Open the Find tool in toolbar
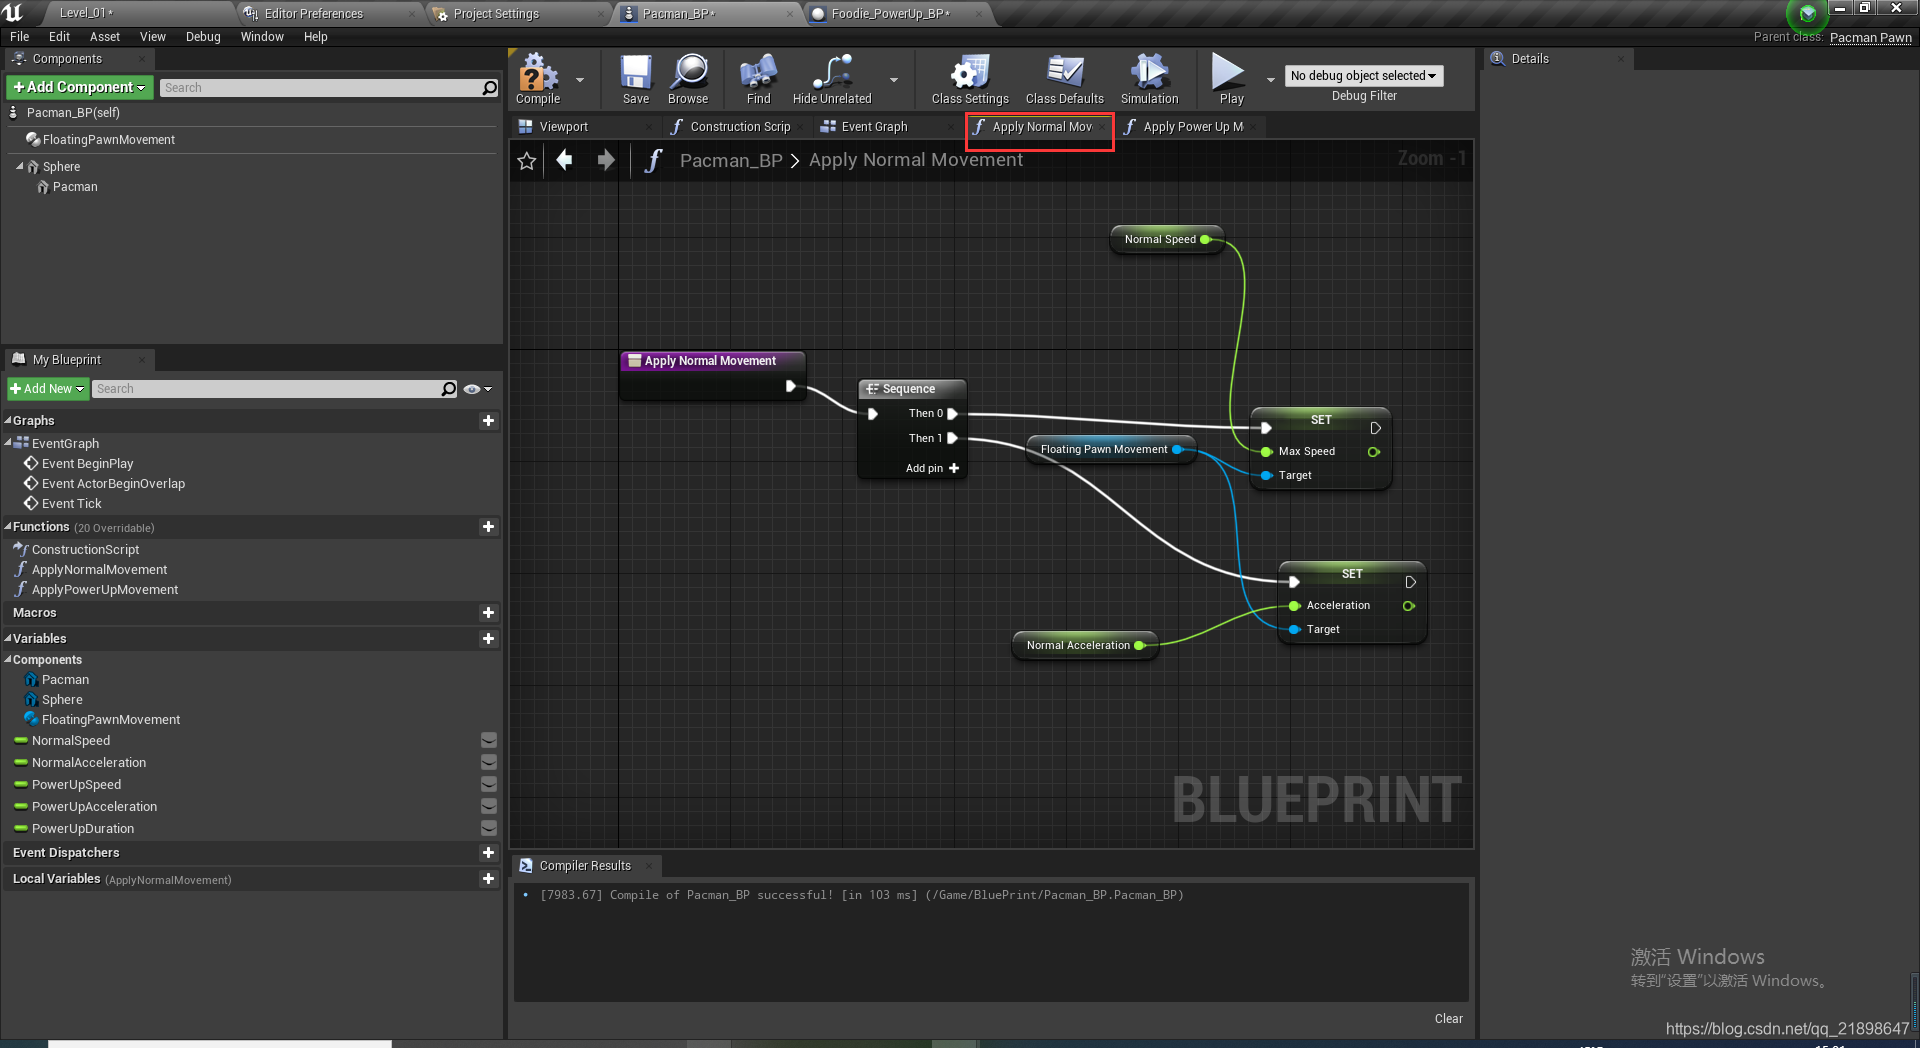The height and width of the screenshot is (1048, 1920). click(759, 79)
